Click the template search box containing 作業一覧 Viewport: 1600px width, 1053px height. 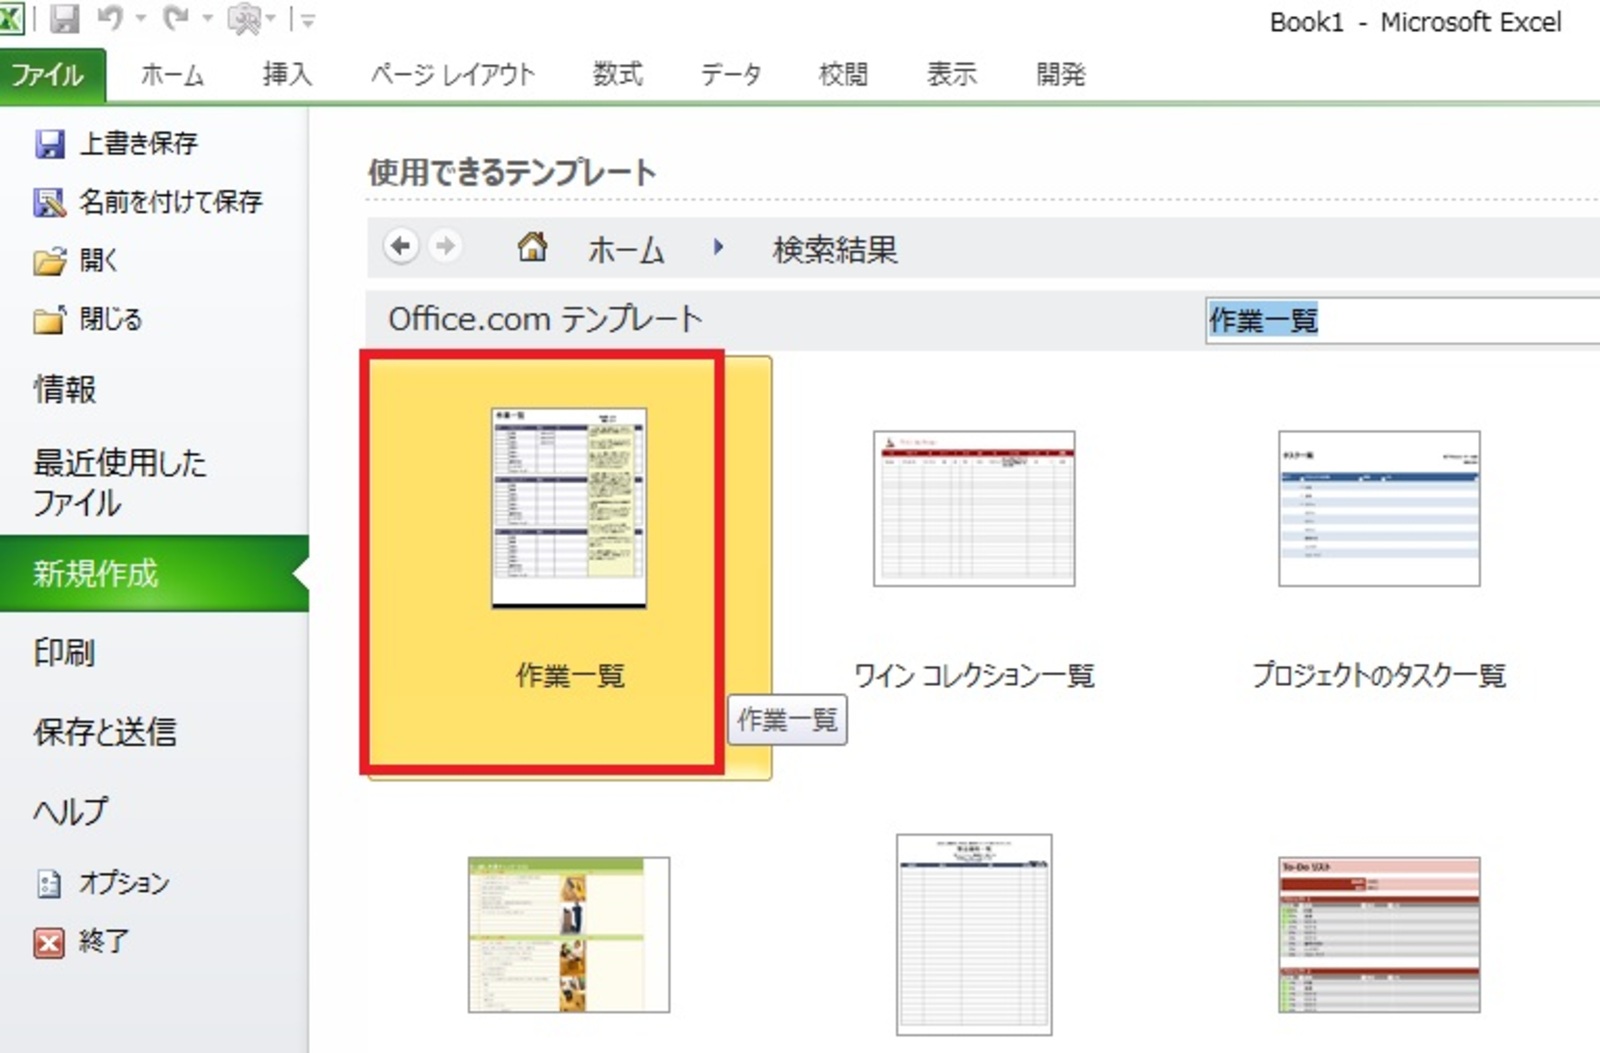[1400, 320]
